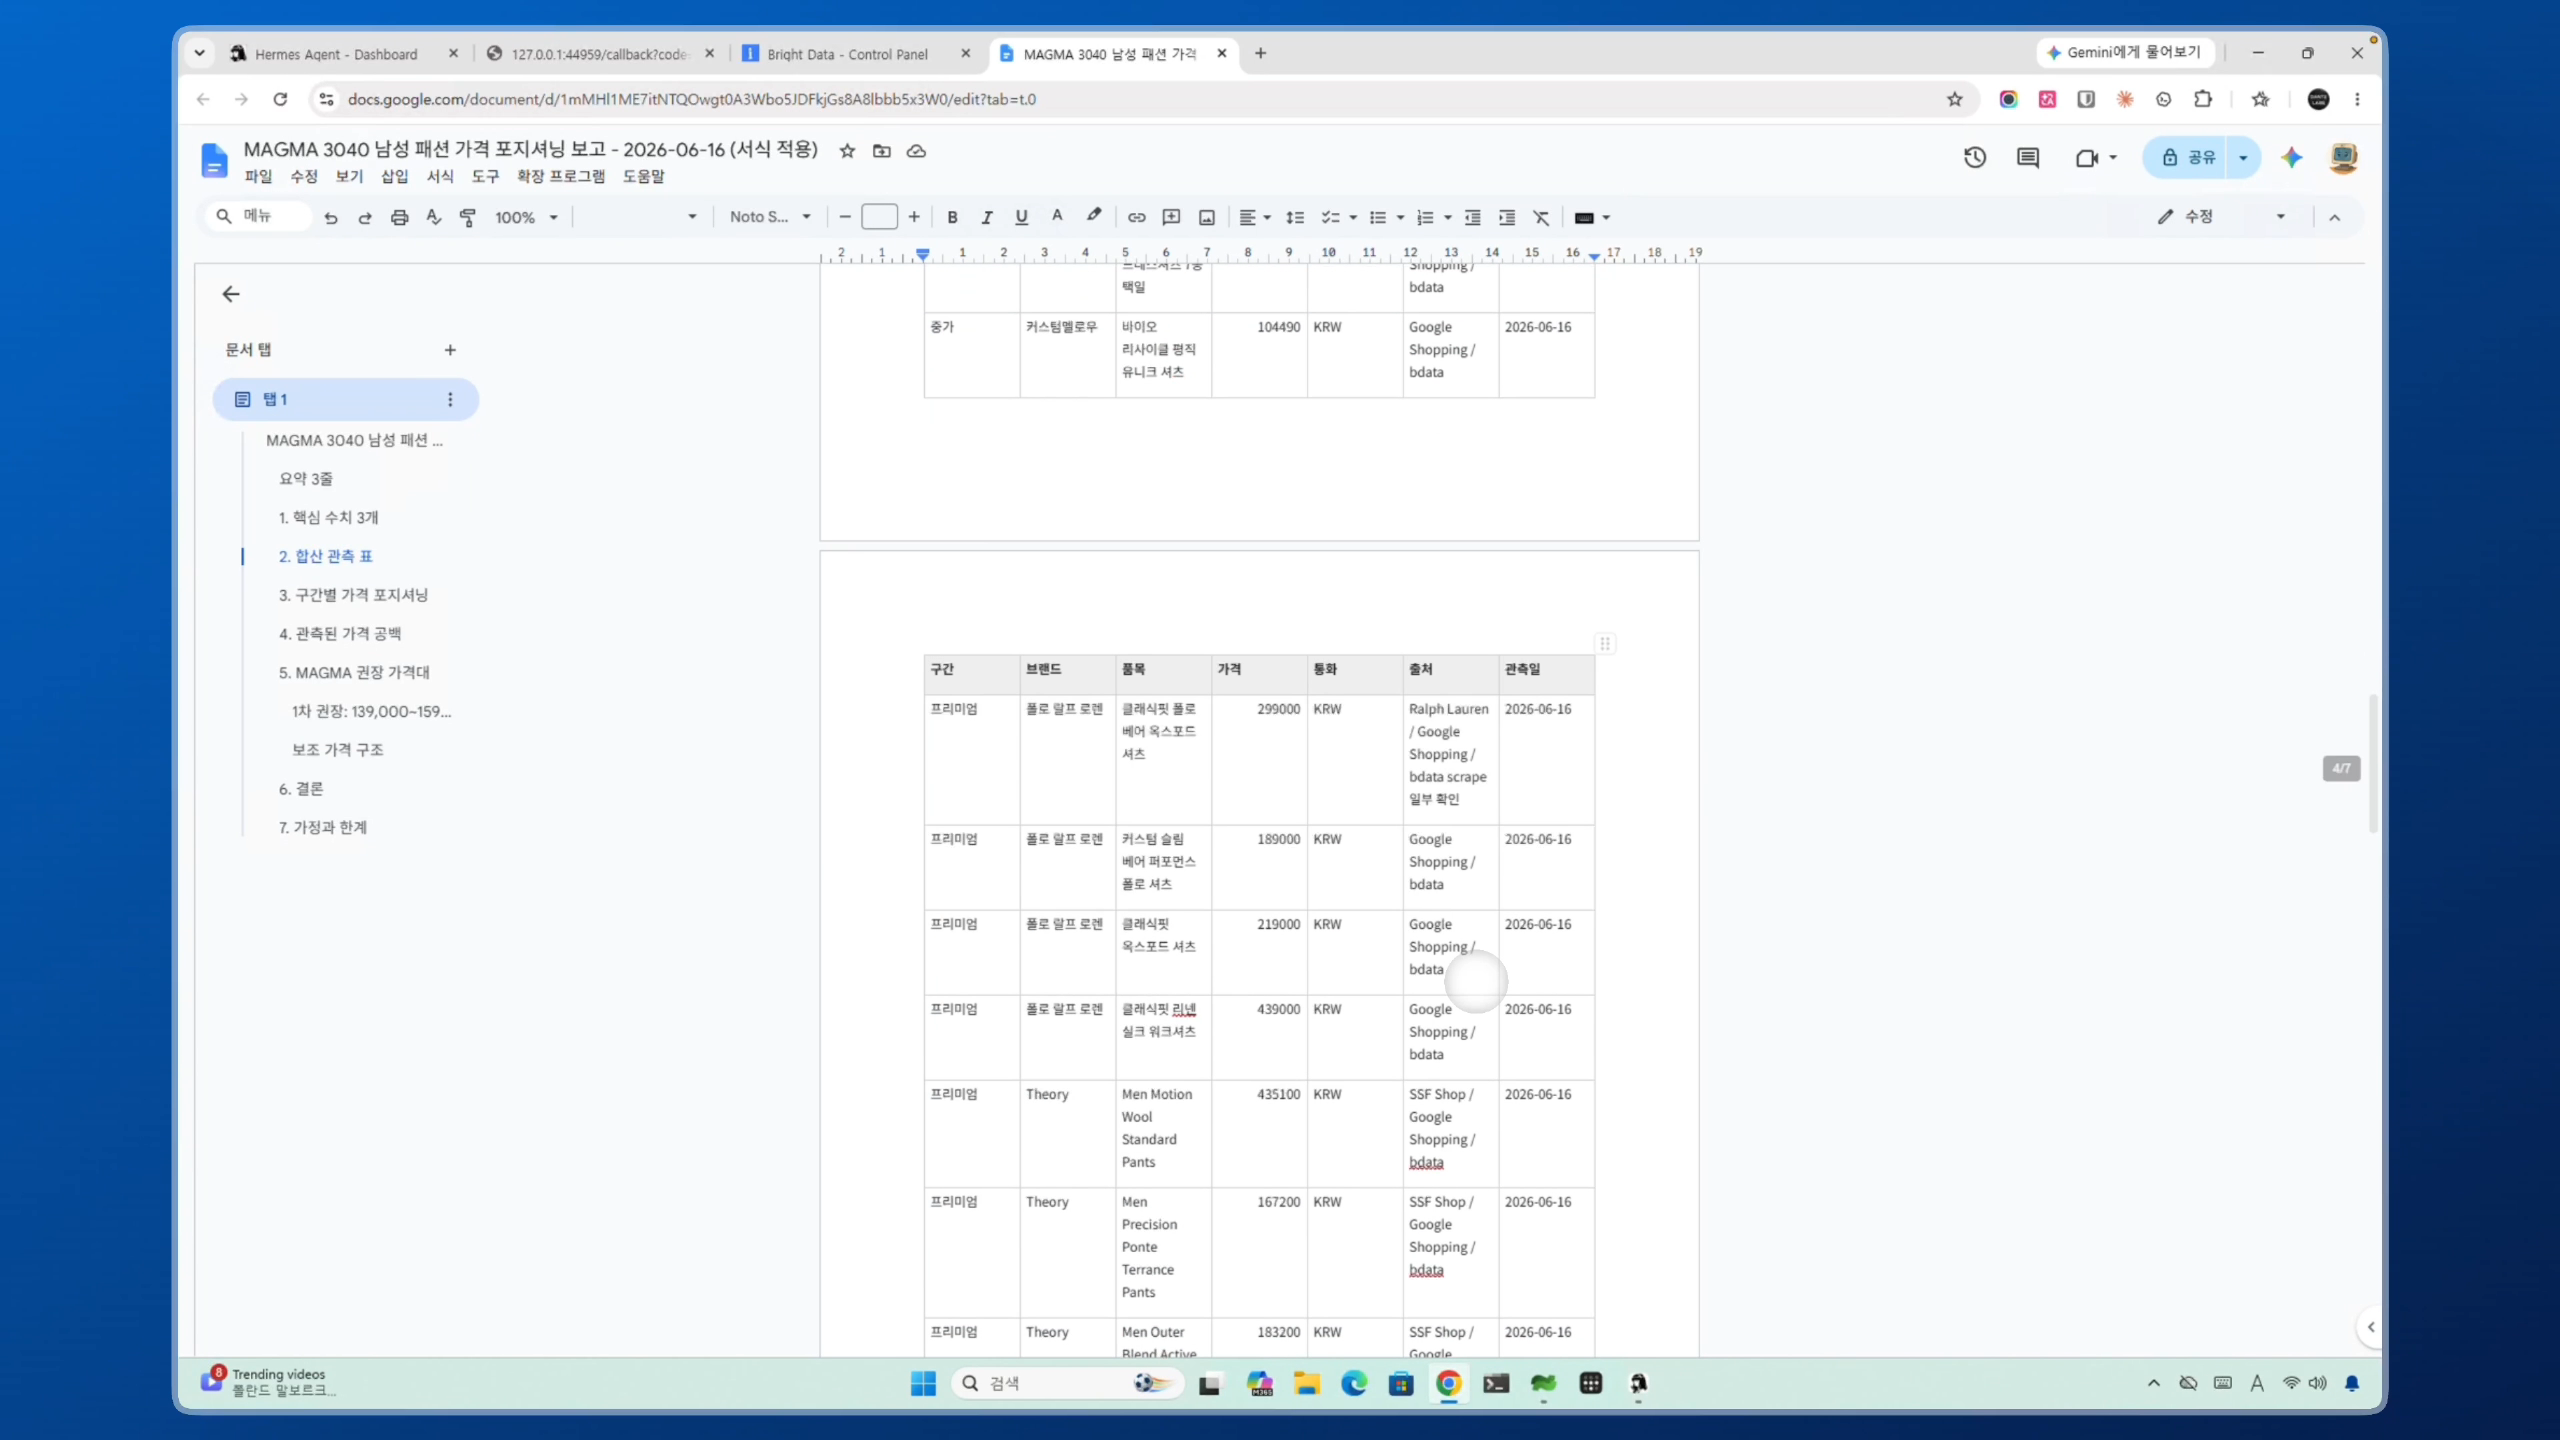
Task: Click the 공유 share button
Action: pos(2188,157)
